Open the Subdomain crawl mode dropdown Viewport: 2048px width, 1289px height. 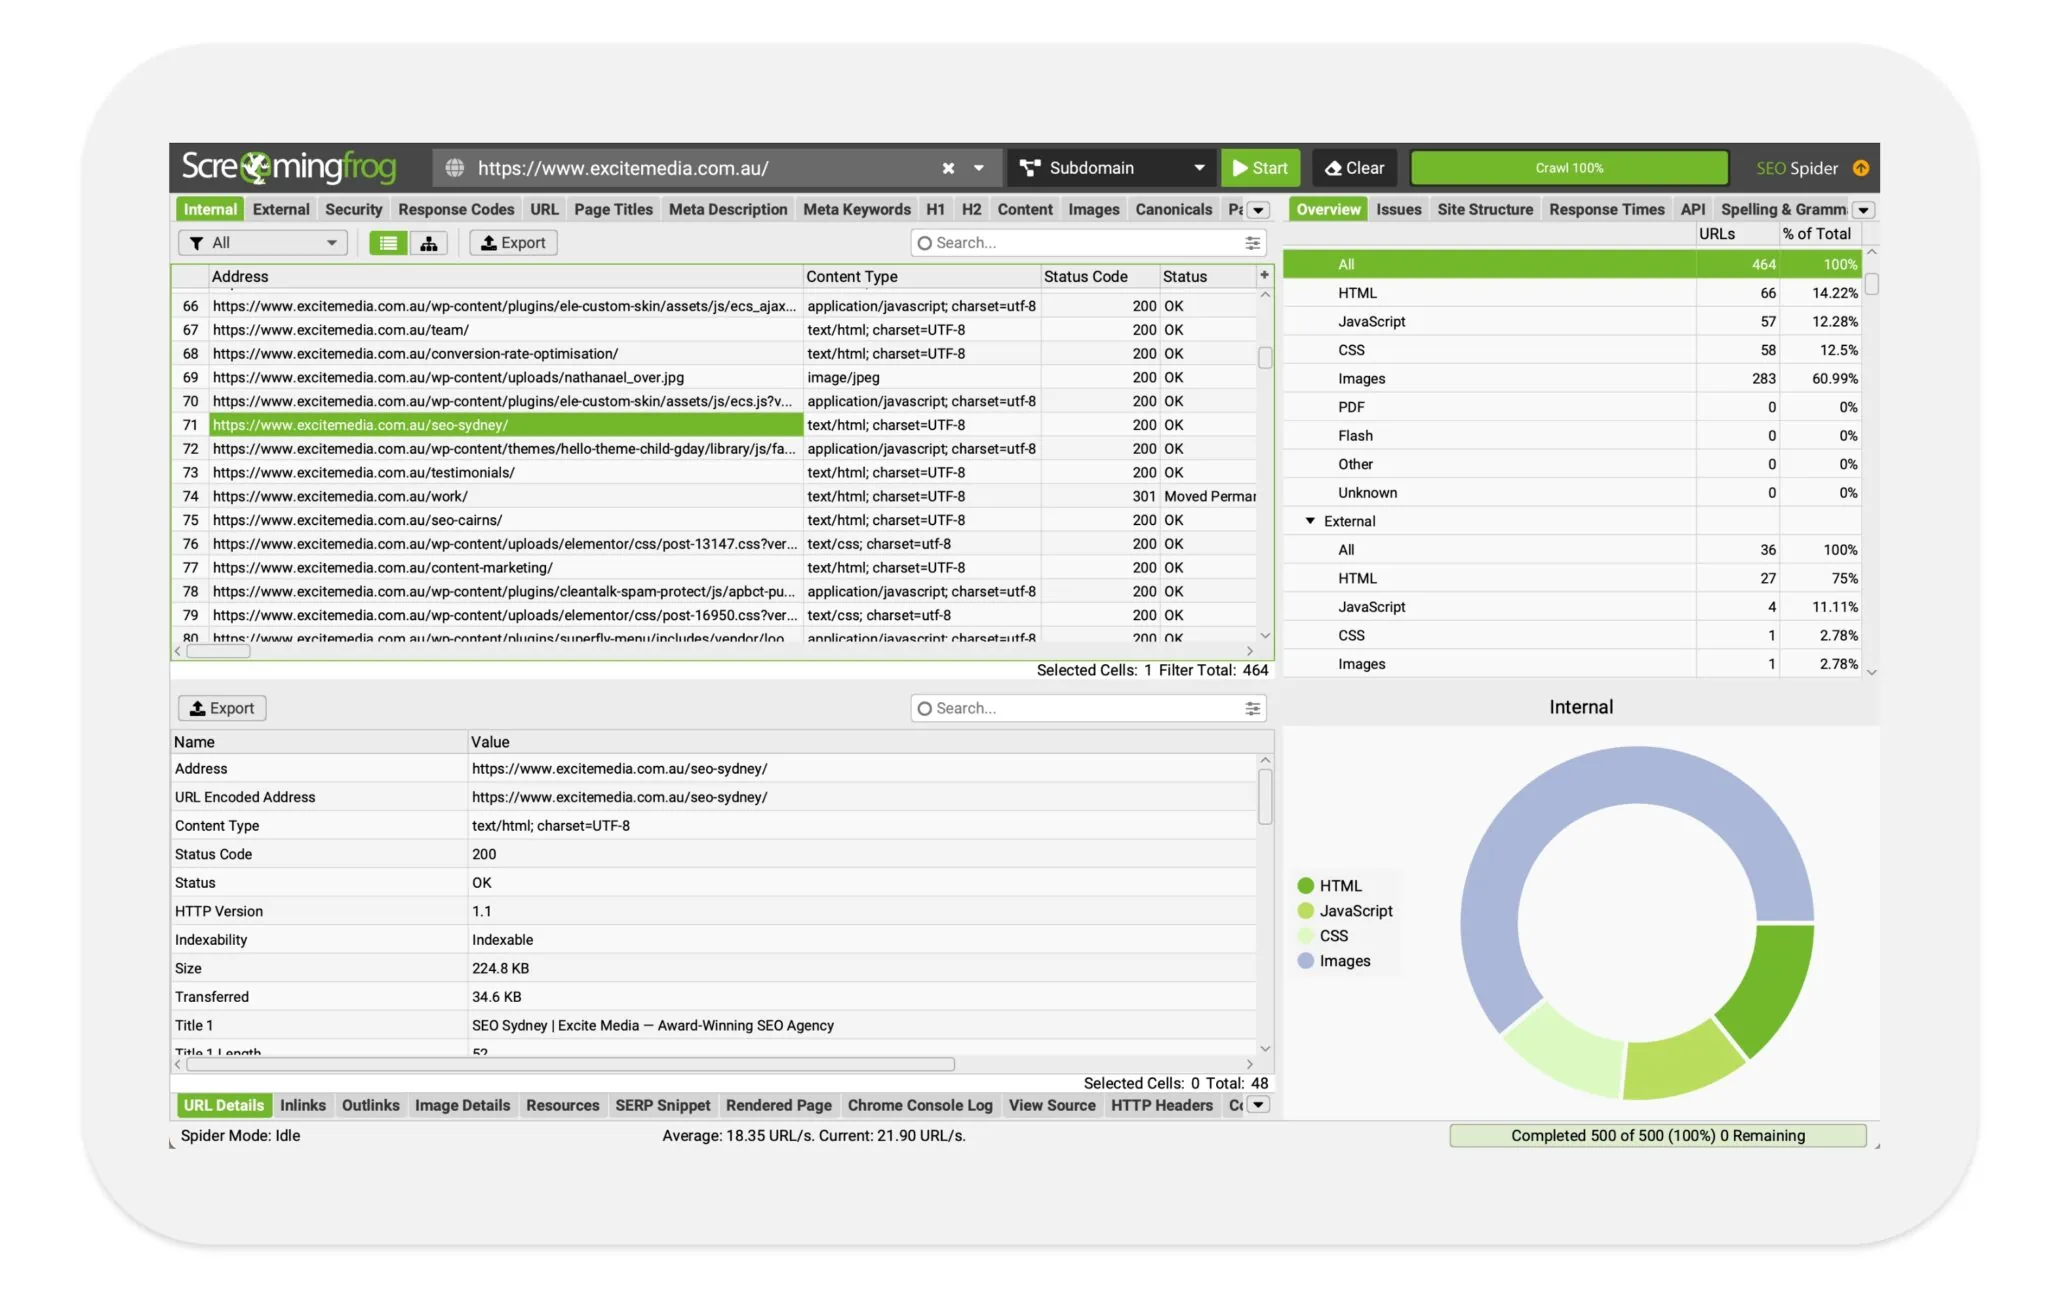[1111, 168]
